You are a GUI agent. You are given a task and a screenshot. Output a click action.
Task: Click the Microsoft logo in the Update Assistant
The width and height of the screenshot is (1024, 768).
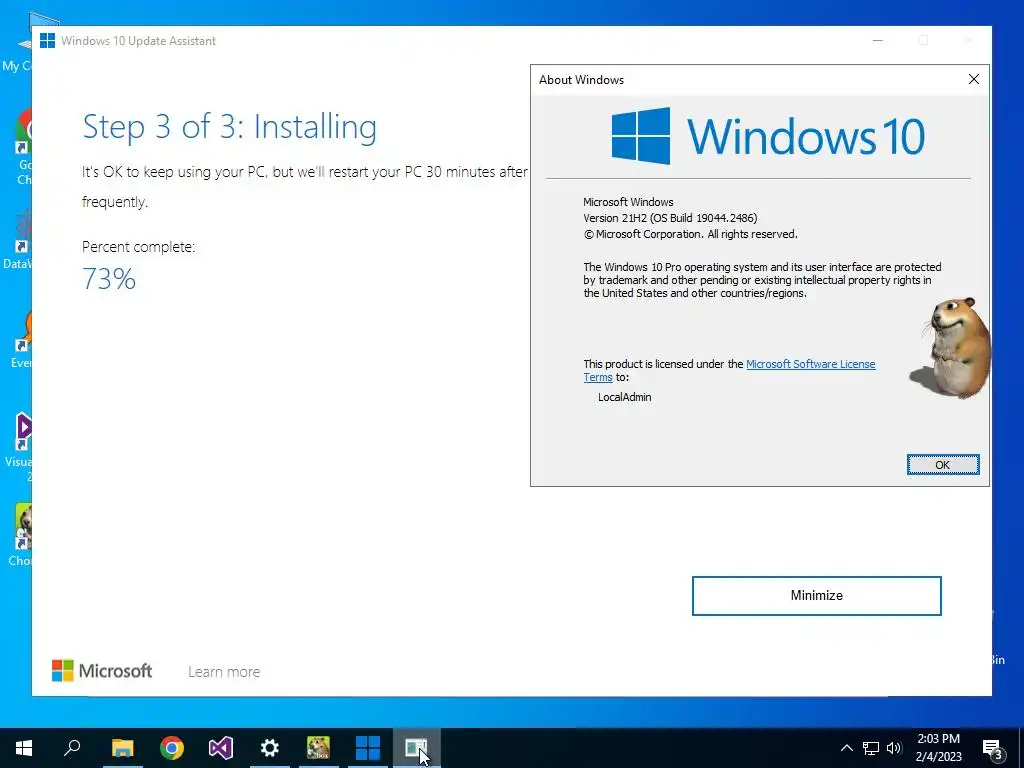102,671
